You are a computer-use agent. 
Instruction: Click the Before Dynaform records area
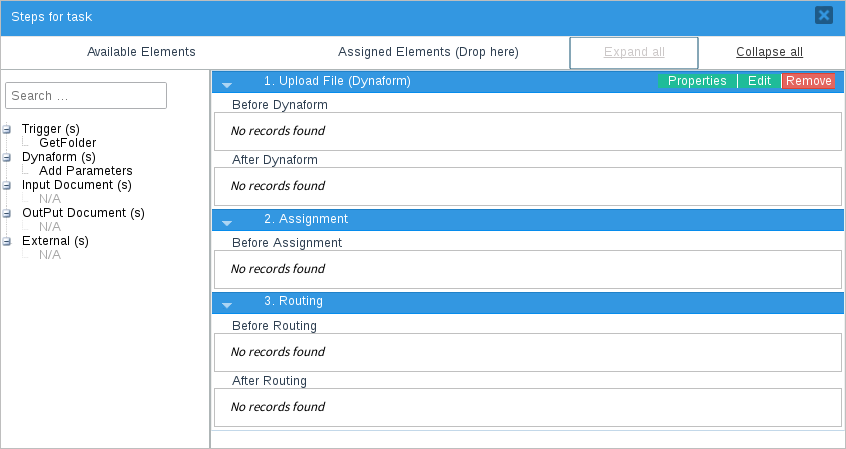point(527,131)
